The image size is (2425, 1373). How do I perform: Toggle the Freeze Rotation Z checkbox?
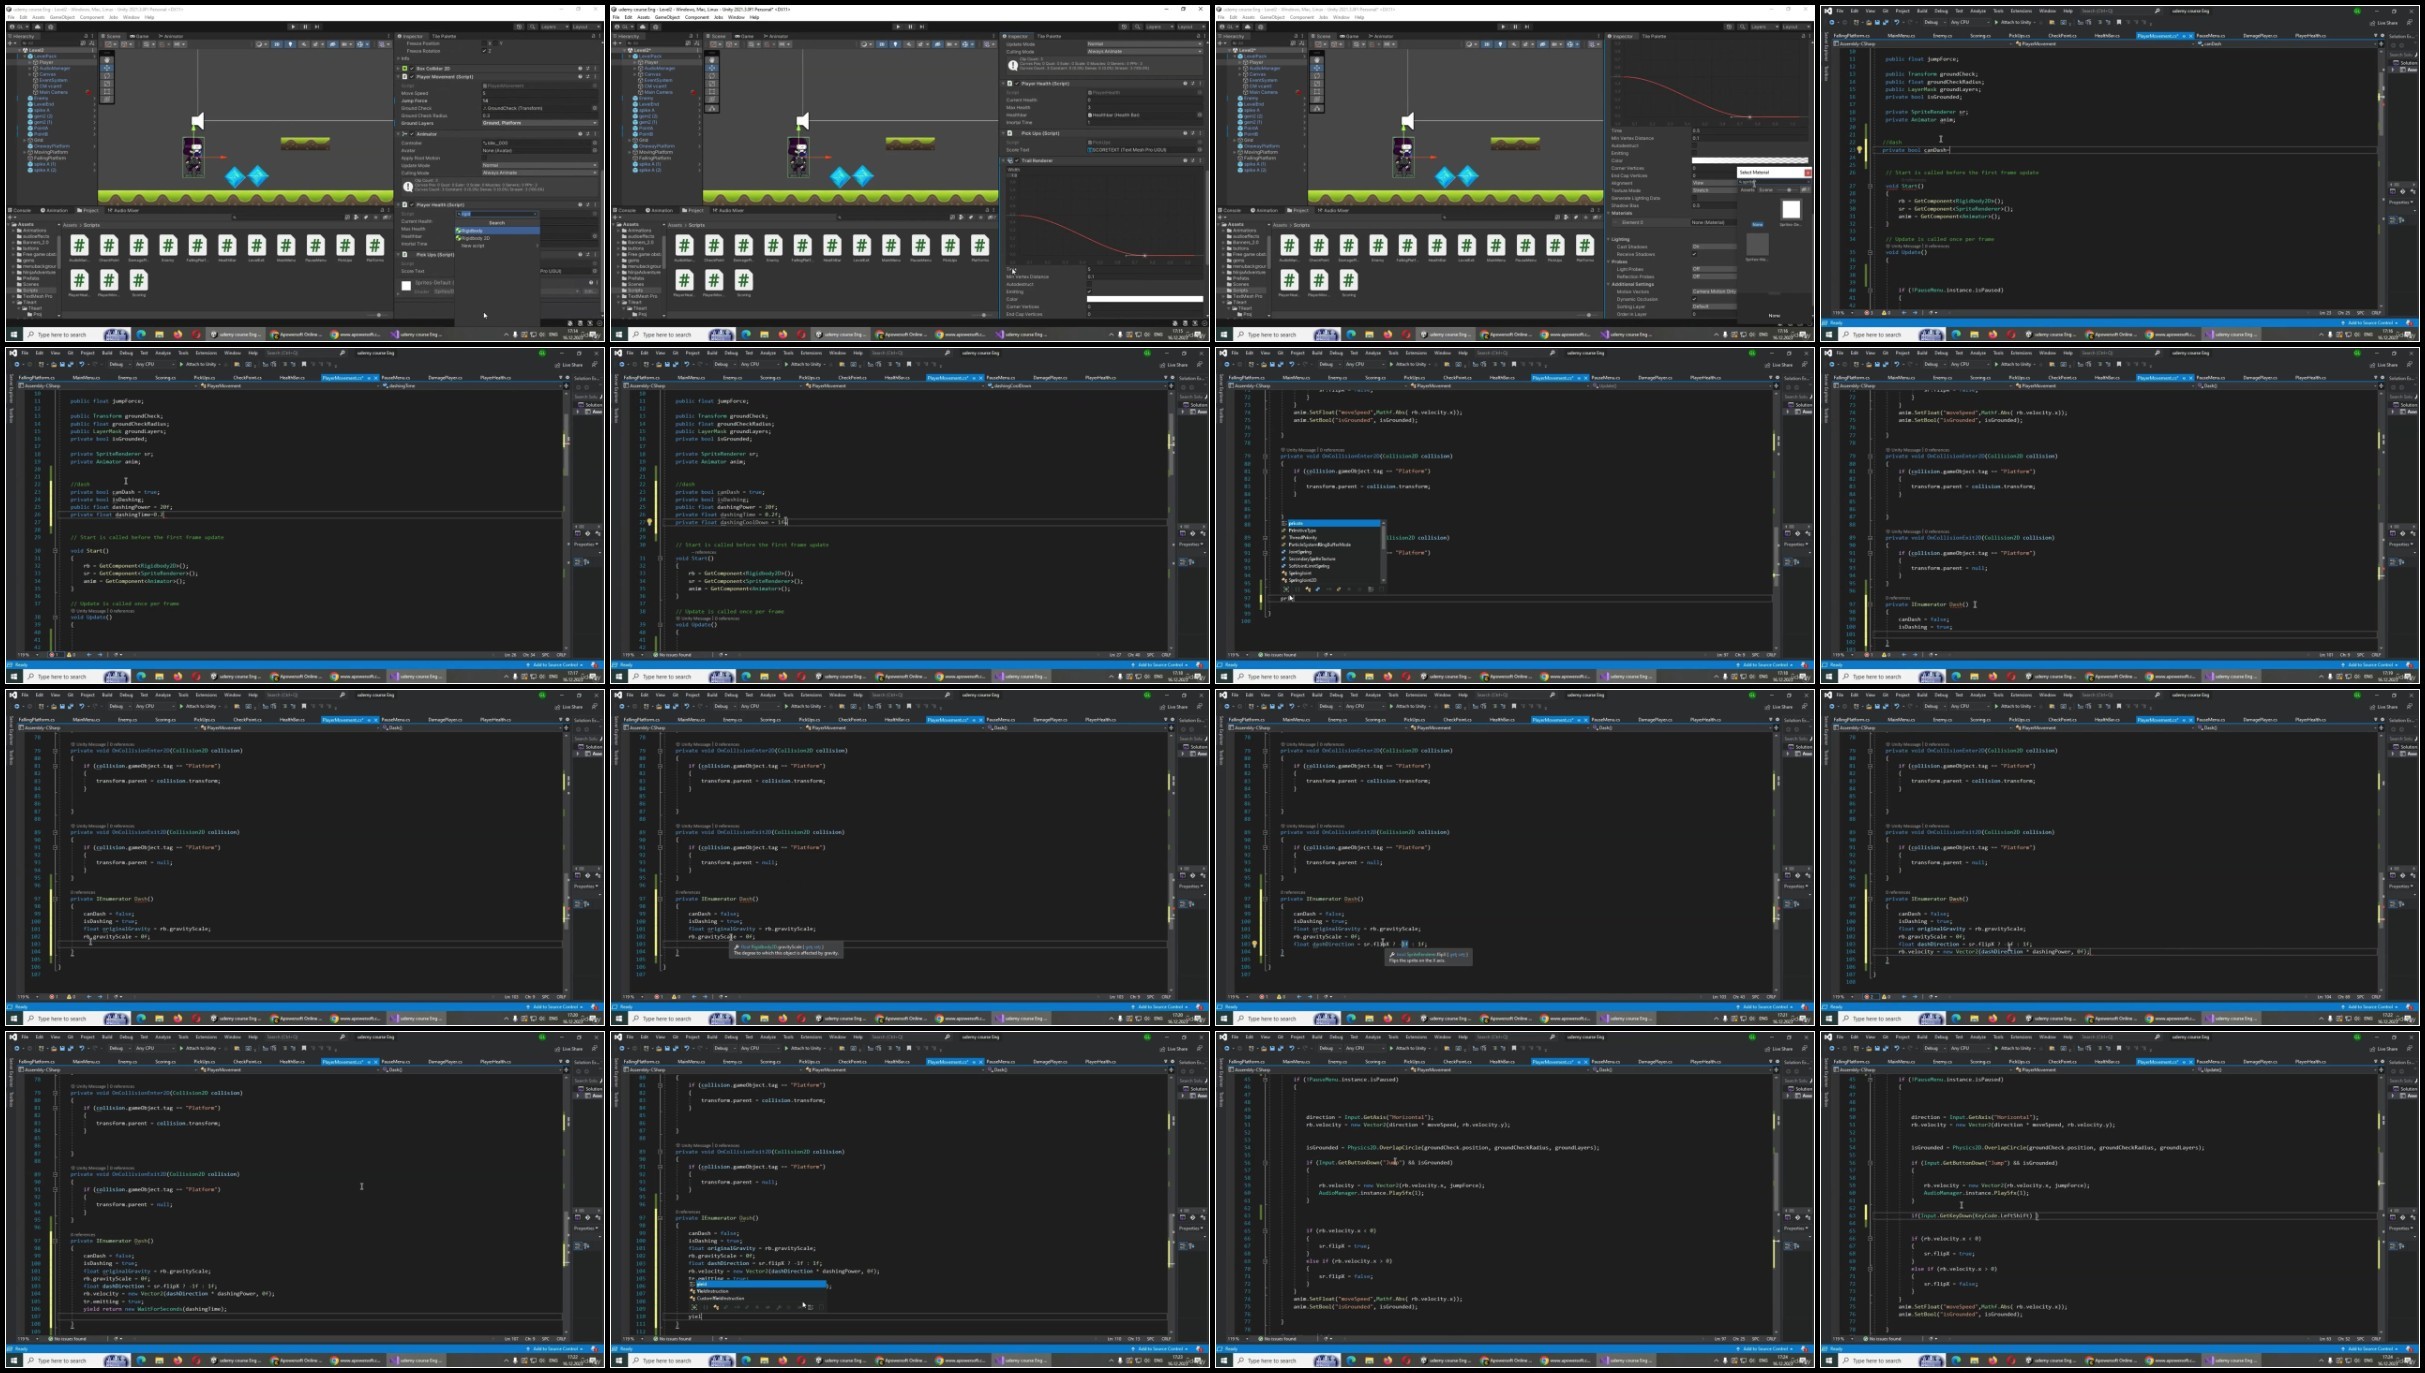[484, 51]
